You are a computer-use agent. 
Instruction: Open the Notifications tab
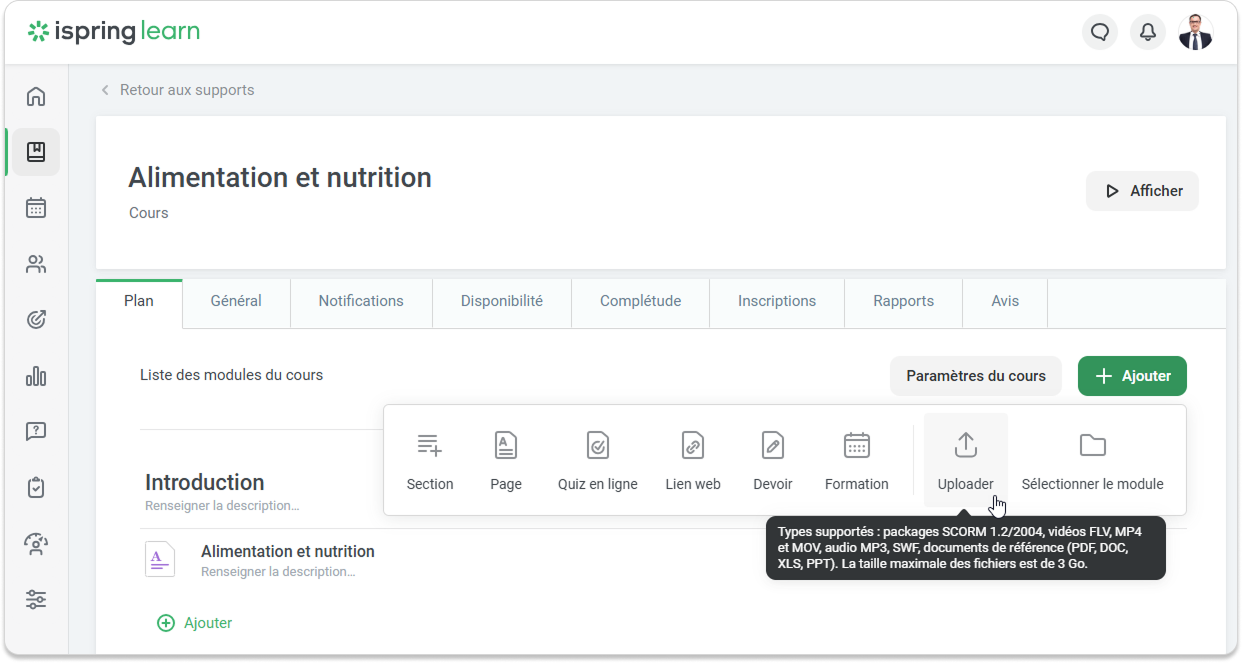(x=361, y=301)
